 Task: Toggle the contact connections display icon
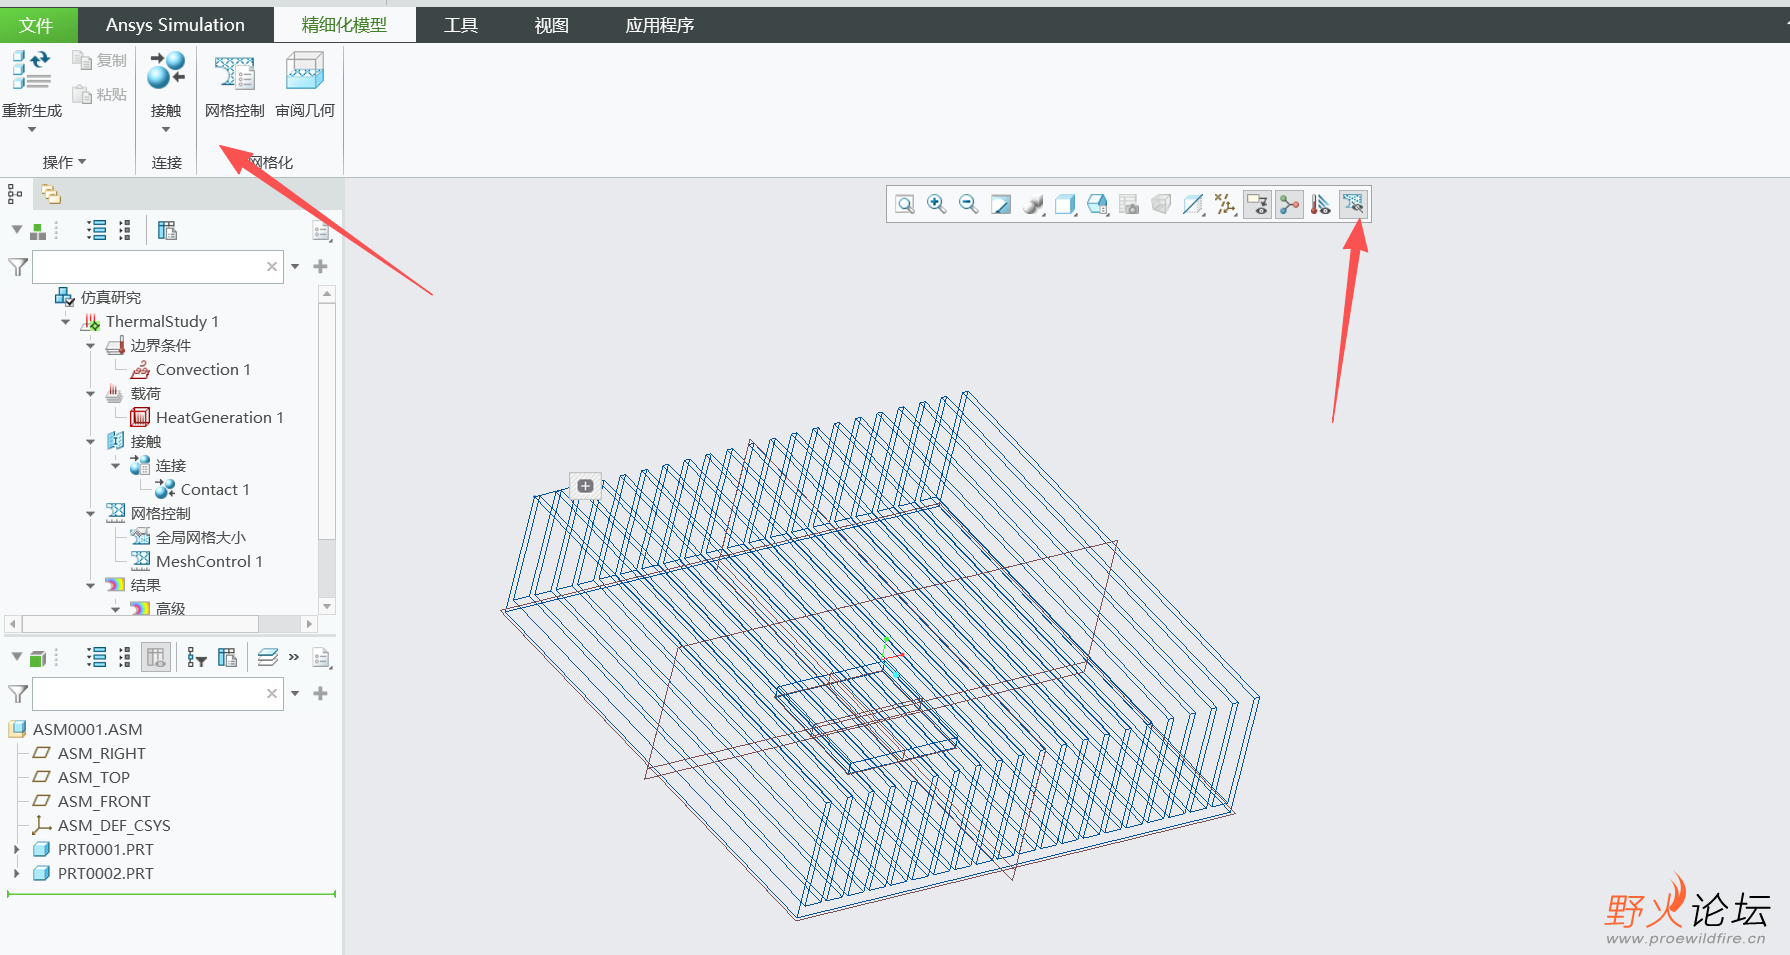pyautogui.click(x=1289, y=204)
